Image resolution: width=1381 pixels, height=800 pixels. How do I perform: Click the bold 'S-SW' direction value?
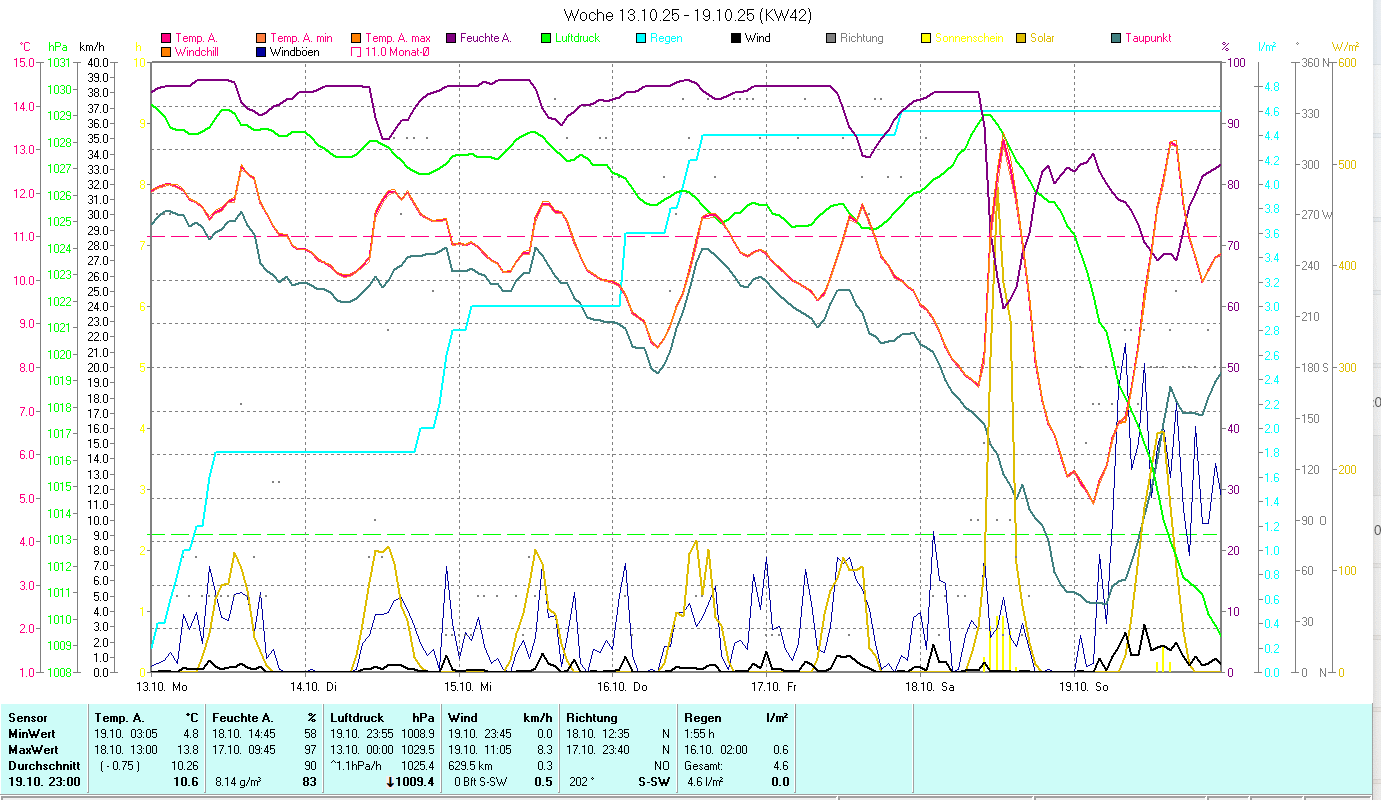coord(653,782)
